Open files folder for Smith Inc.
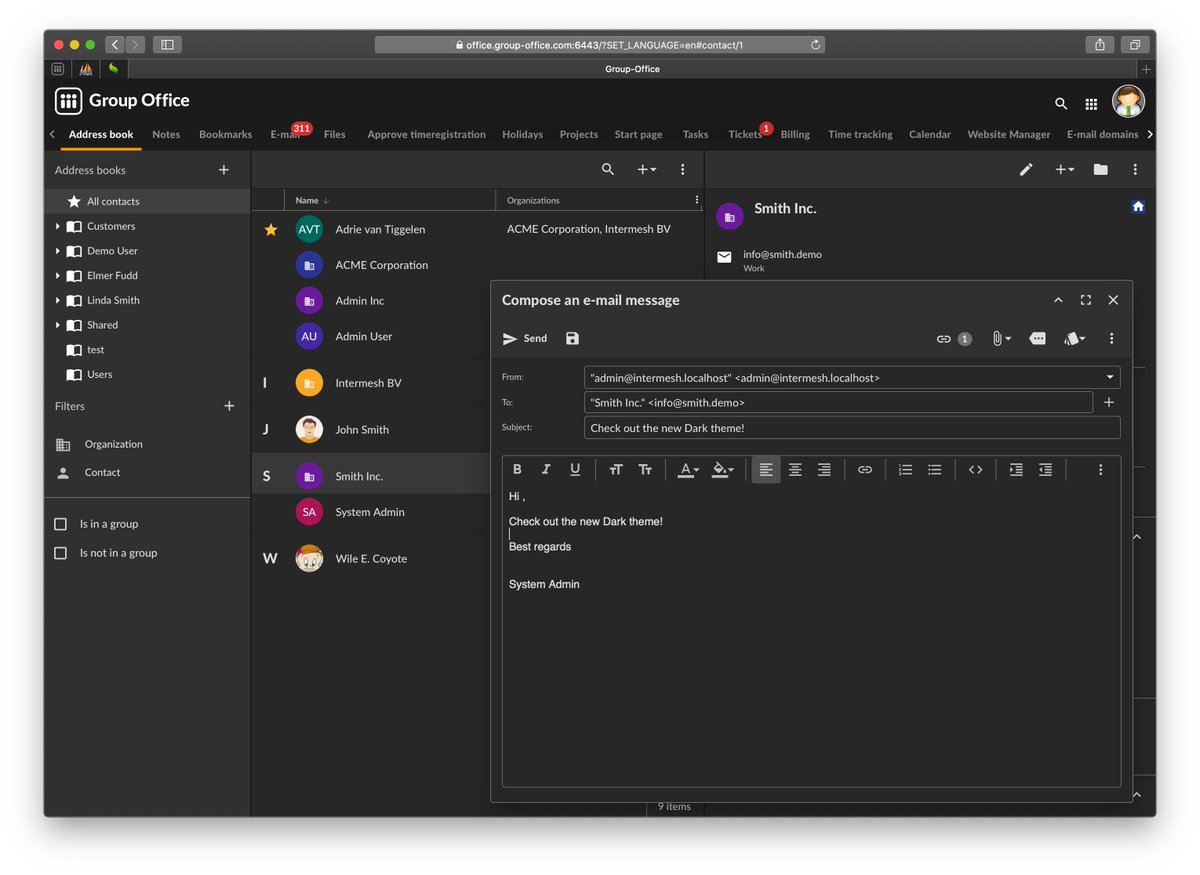The width and height of the screenshot is (1200, 875). 1100,170
